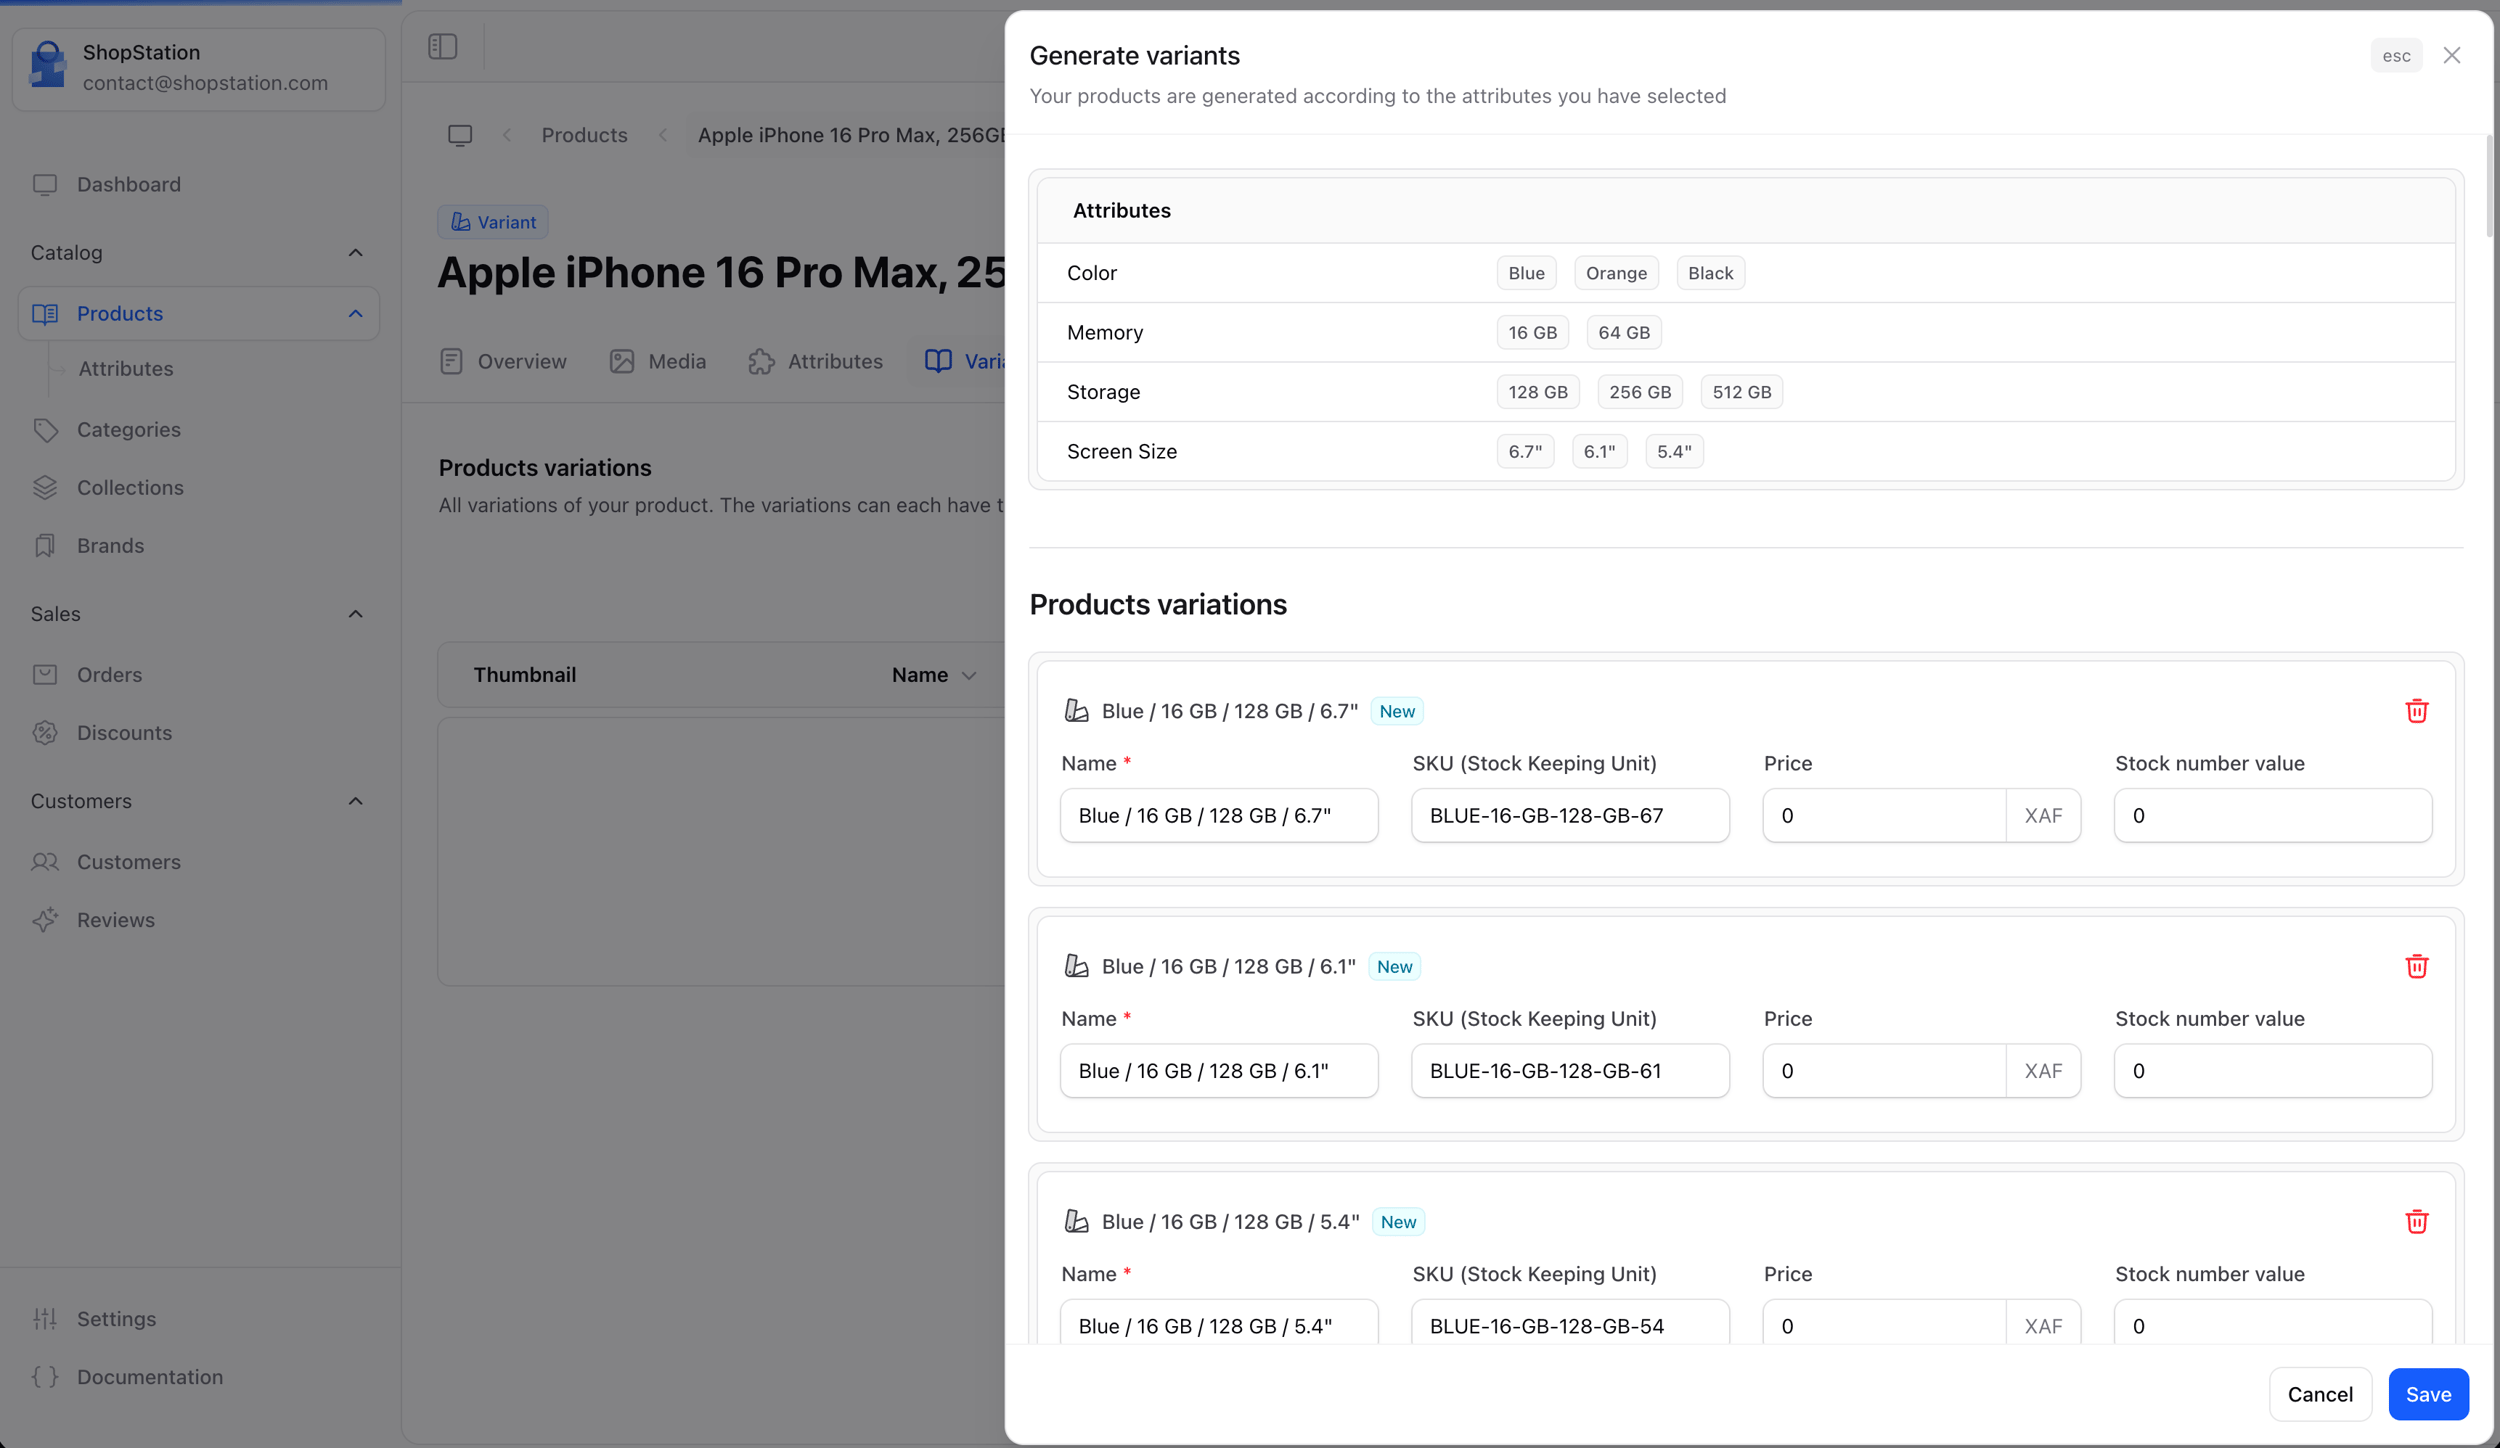This screenshot has height=1448, width=2500.
Task: Click the panel's vertical scrollbar
Action: [2489, 186]
